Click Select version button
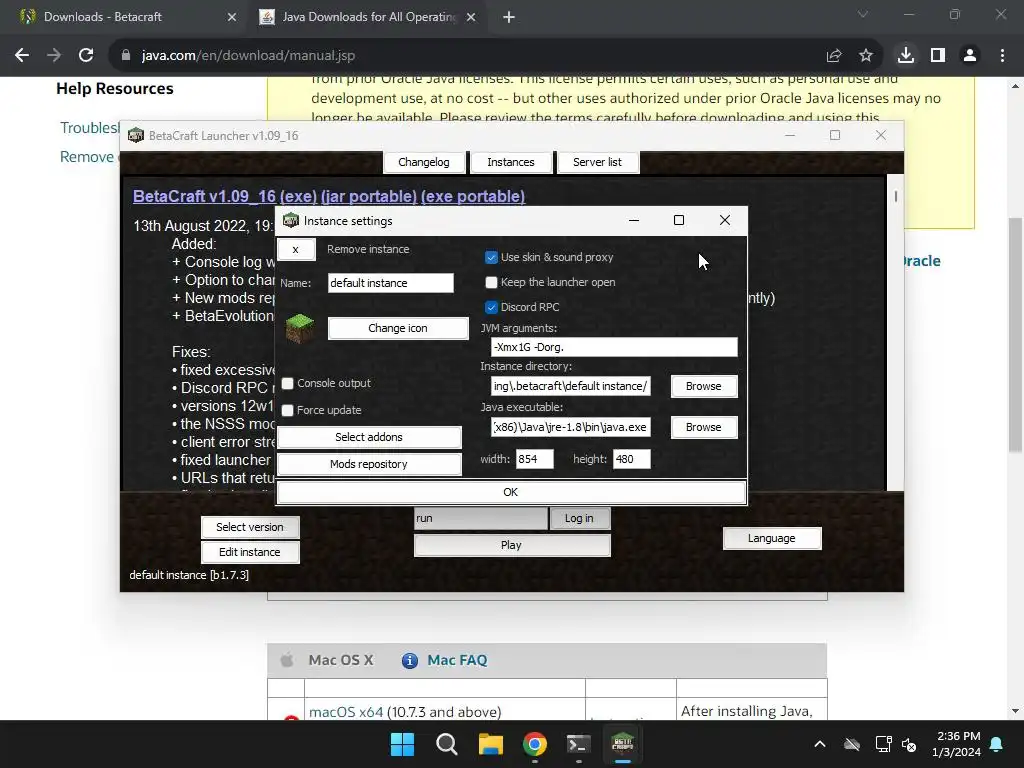The height and width of the screenshot is (768, 1024). pos(250,527)
